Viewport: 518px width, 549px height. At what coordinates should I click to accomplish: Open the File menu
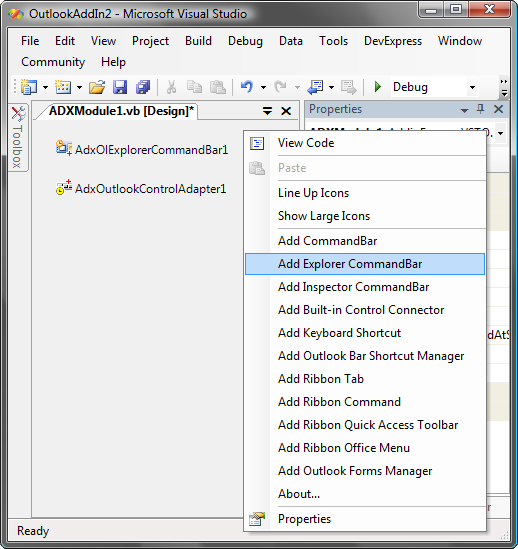click(x=30, y=41)
